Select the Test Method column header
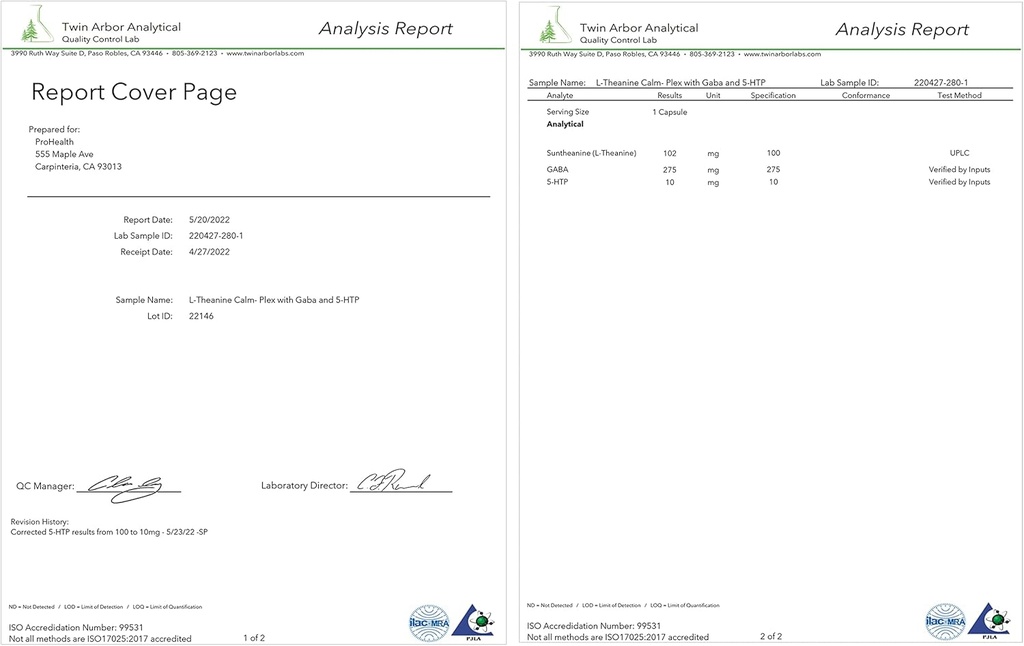This screenshot has height=646, width=1024. tap(959, 96)
